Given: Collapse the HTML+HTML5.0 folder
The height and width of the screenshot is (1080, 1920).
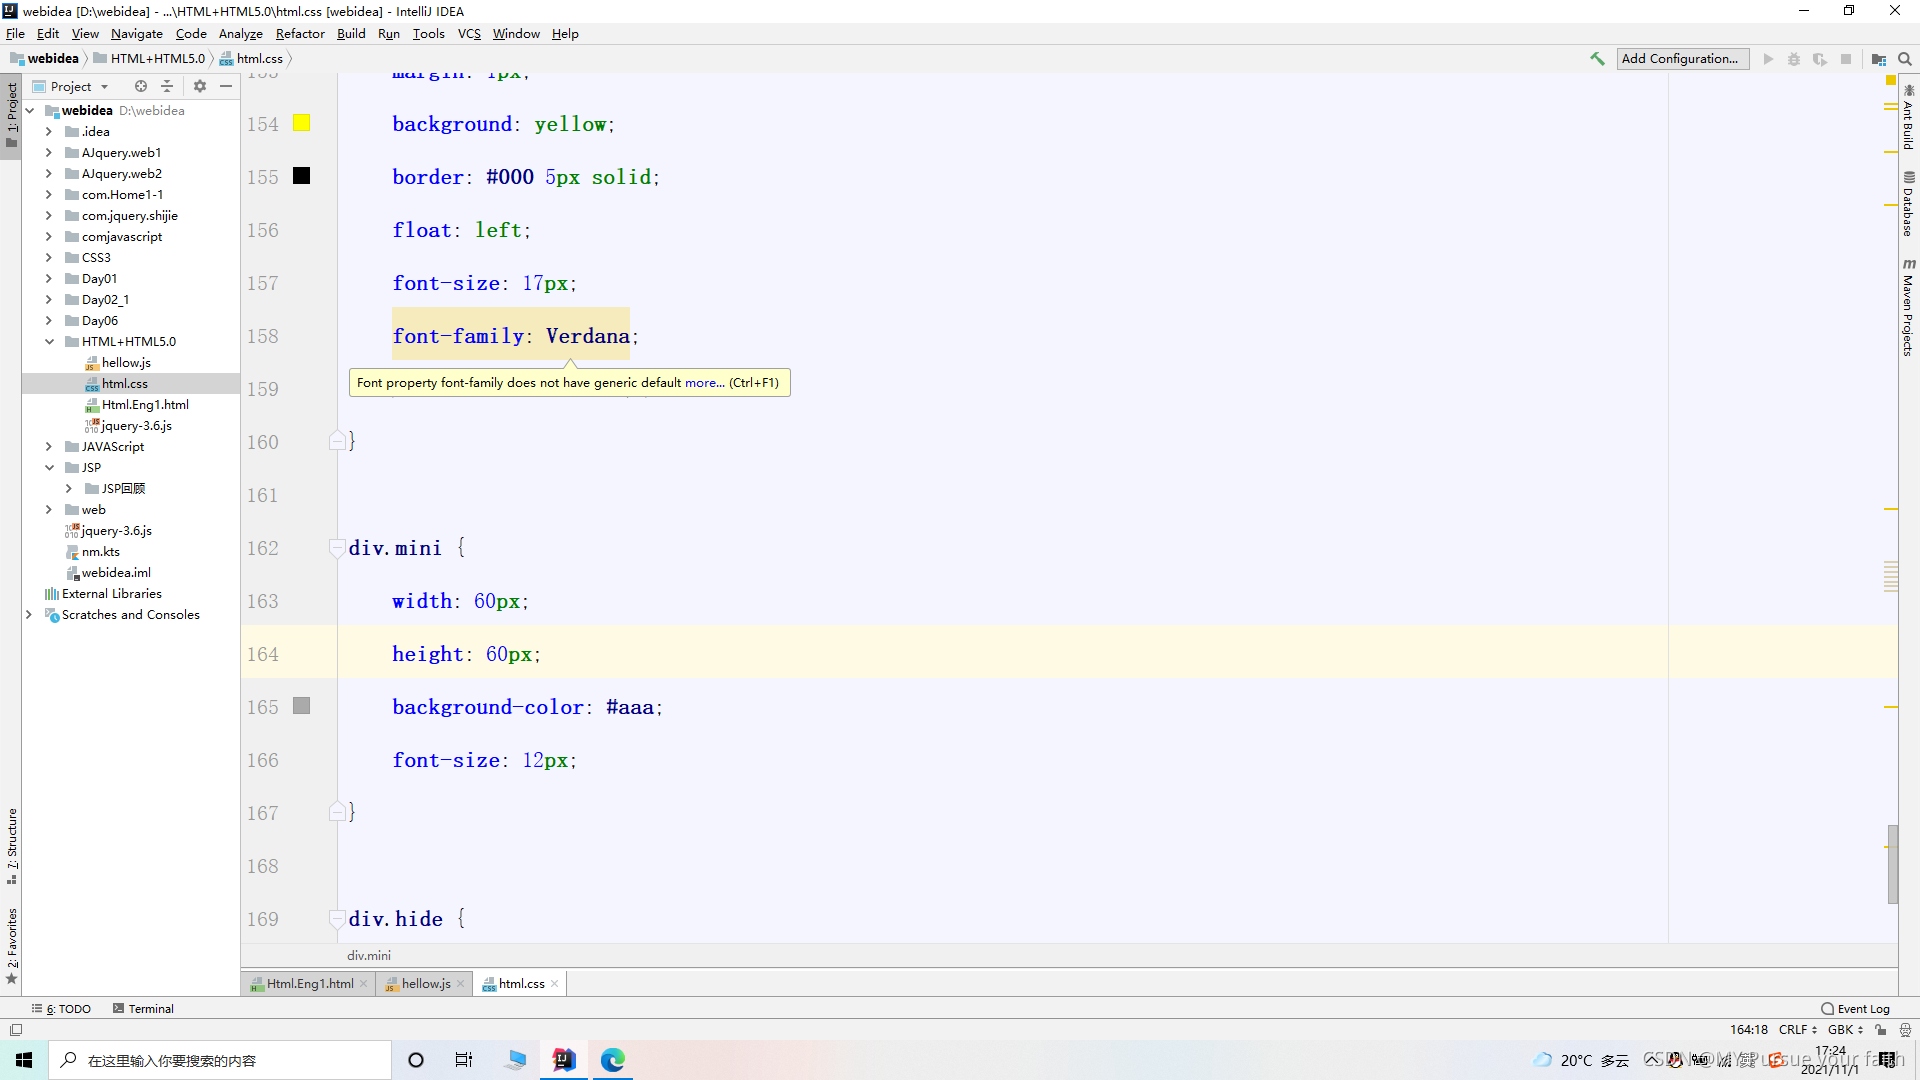Looking at the screenshot, I should (x=49, y=342).
